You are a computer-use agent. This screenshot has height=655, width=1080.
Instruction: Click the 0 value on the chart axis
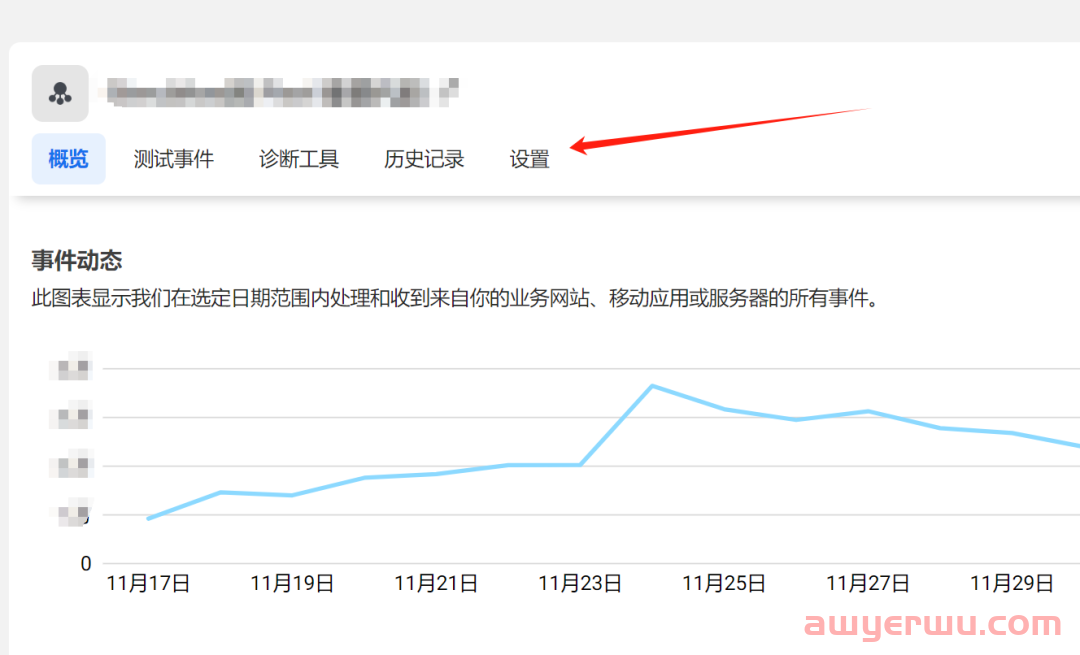85,563
